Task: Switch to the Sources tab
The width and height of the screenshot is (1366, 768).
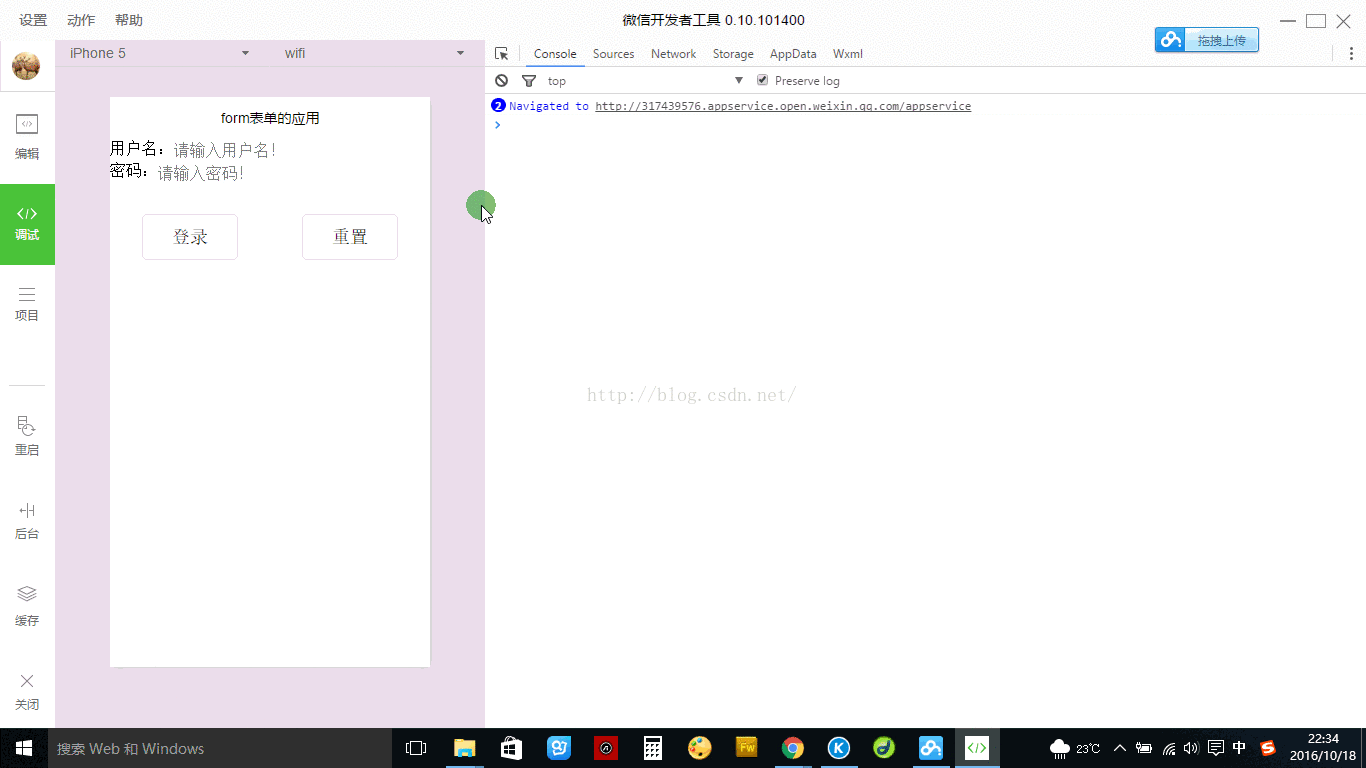Action: pyautogui.click(x=613, y=54)
